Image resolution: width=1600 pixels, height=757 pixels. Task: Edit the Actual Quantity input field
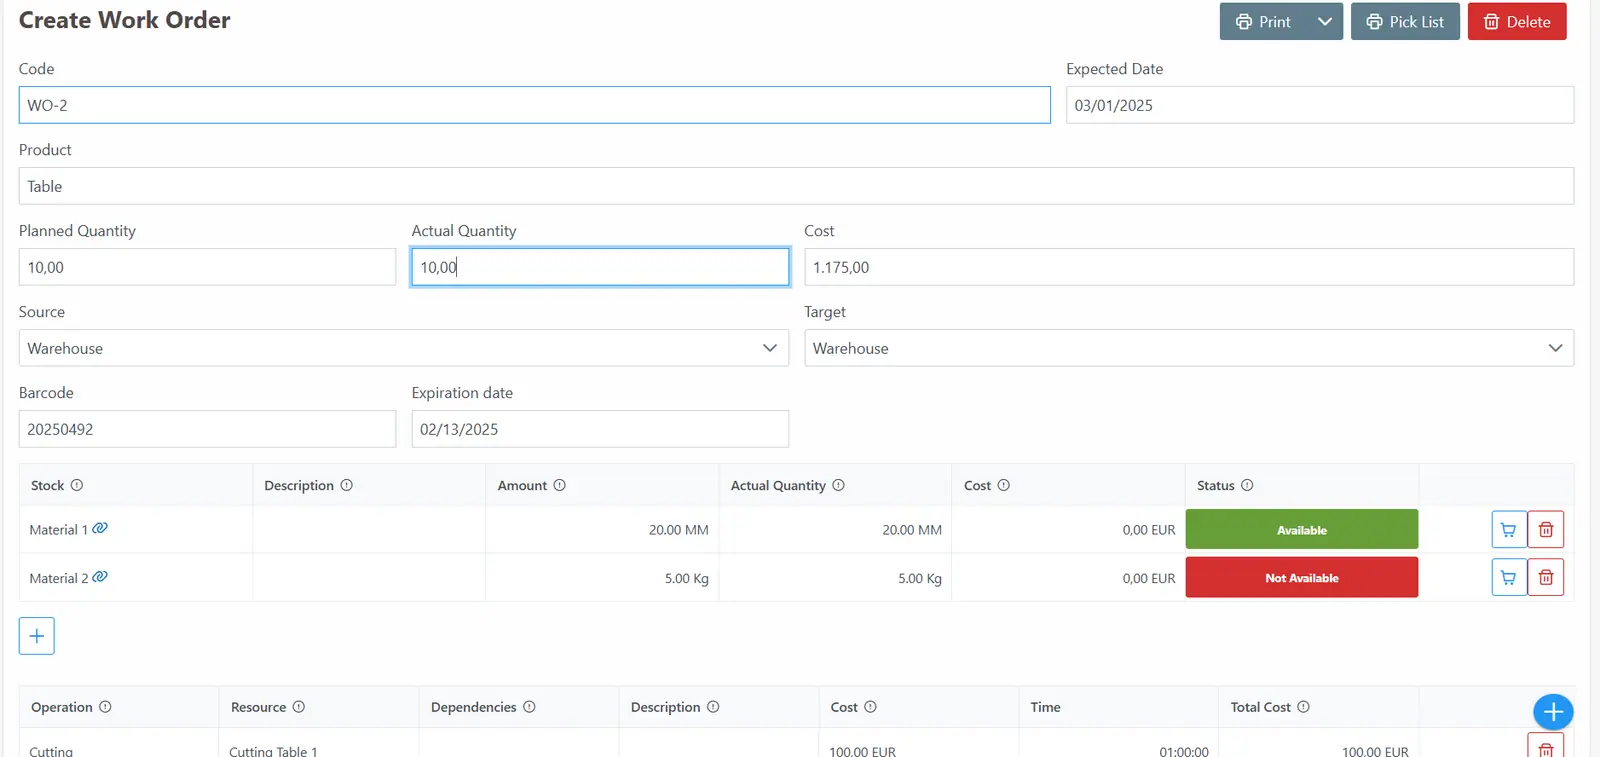point(600,267)
